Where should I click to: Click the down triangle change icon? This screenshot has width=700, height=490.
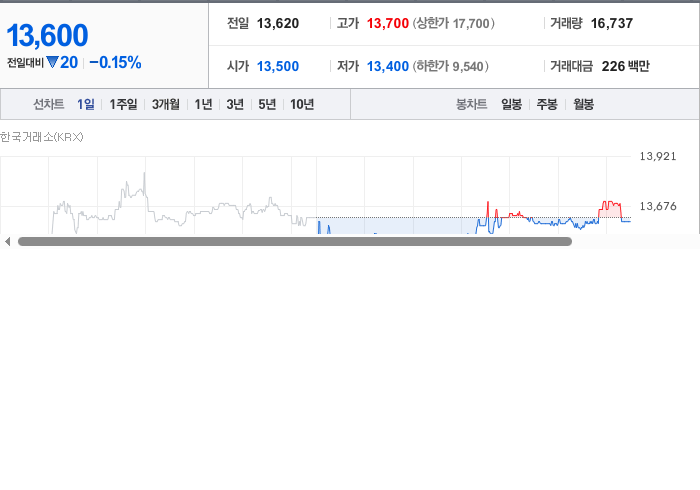tap(52, 62)
